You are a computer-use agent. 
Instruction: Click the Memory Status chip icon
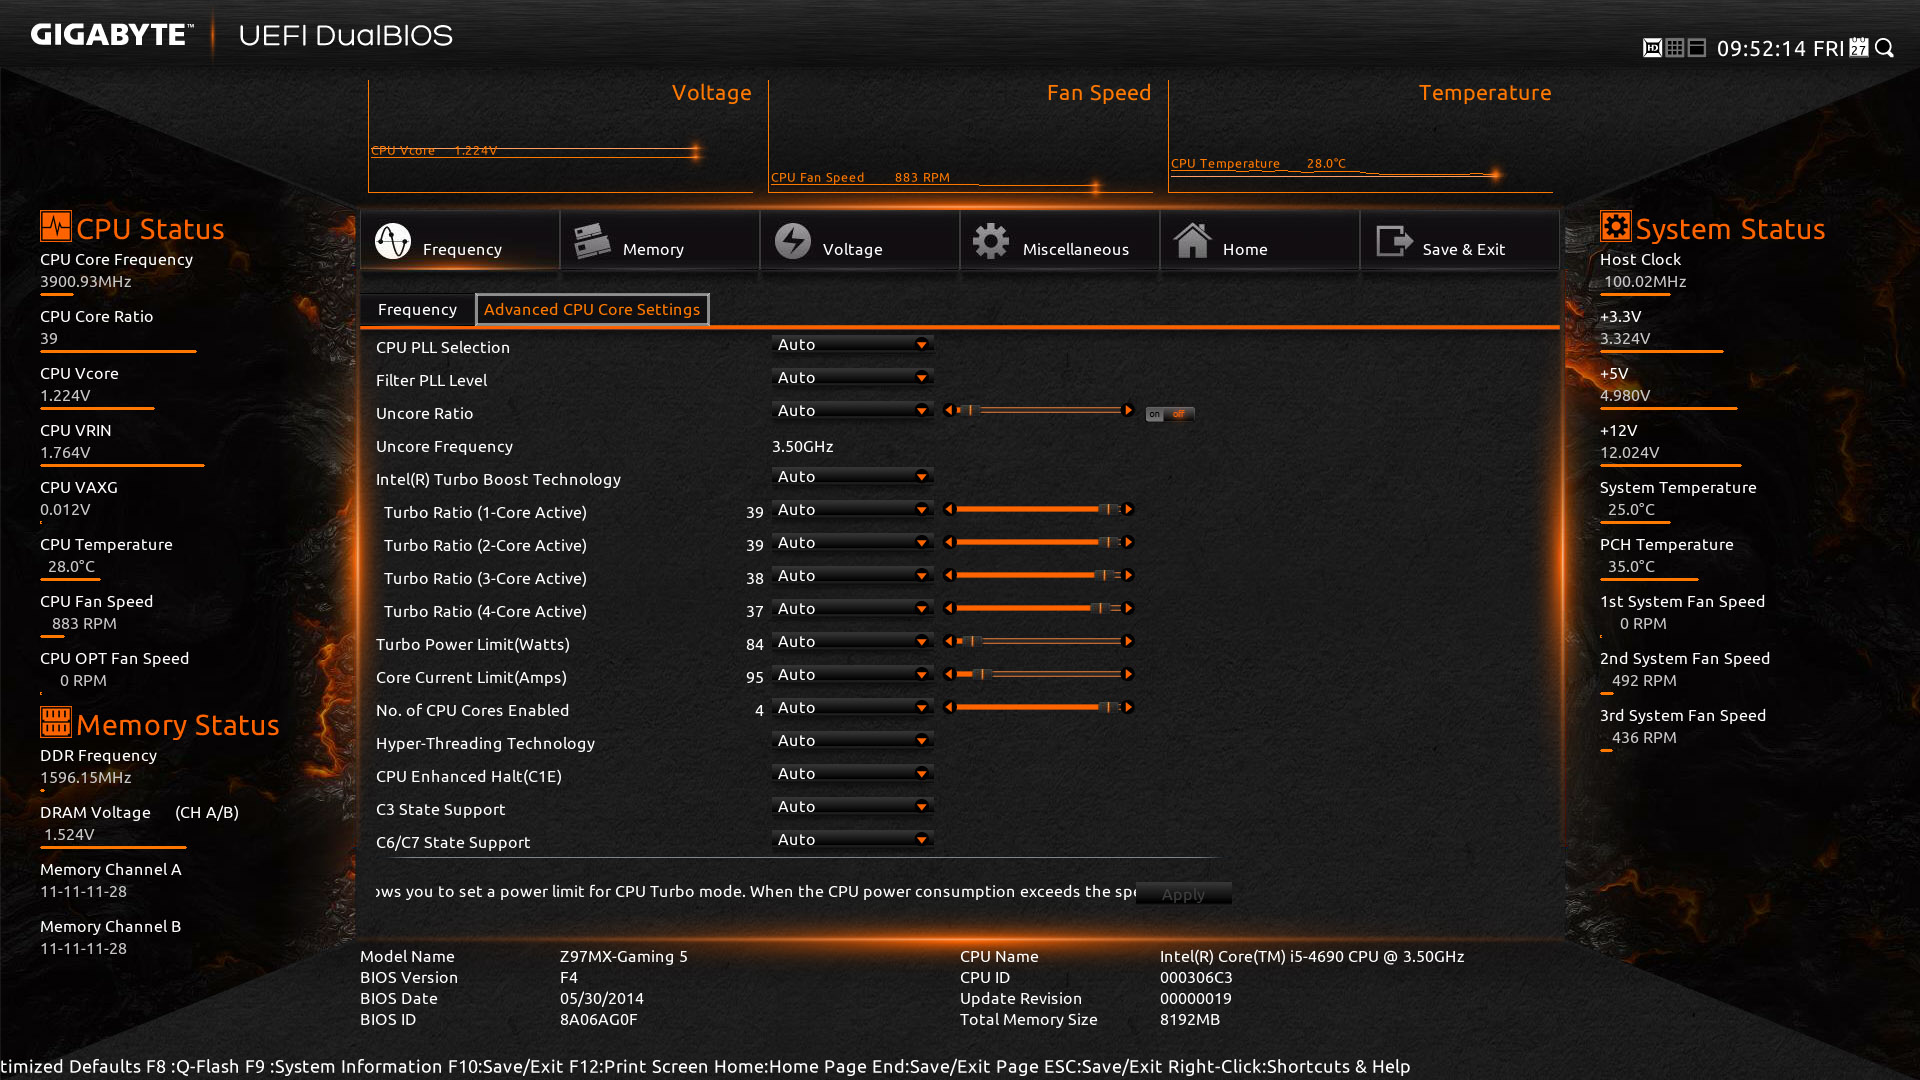click(56, 722)
